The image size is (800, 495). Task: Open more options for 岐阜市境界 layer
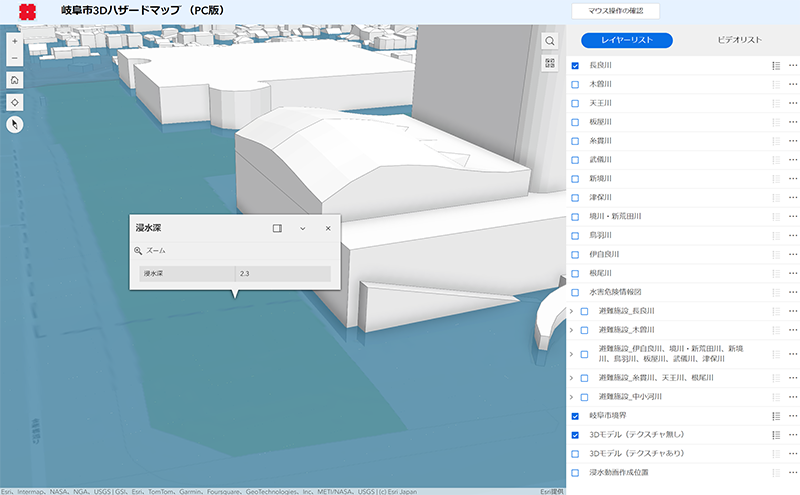[x=792, y=416]
